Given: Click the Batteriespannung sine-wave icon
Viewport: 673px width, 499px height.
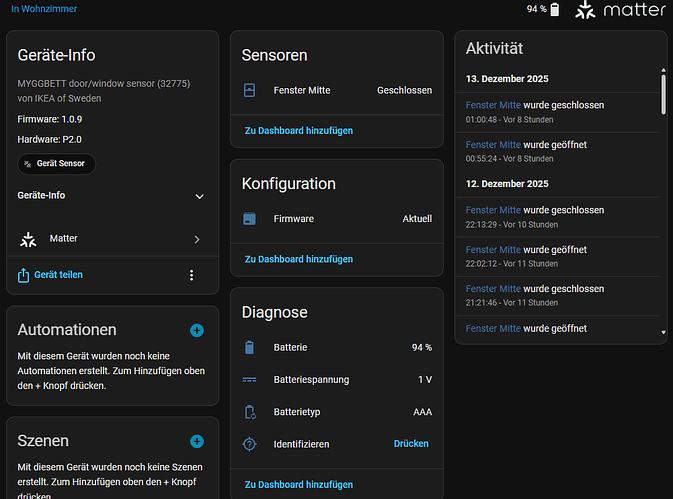Looking at the screenshot, I should click(x=250, y=380).
